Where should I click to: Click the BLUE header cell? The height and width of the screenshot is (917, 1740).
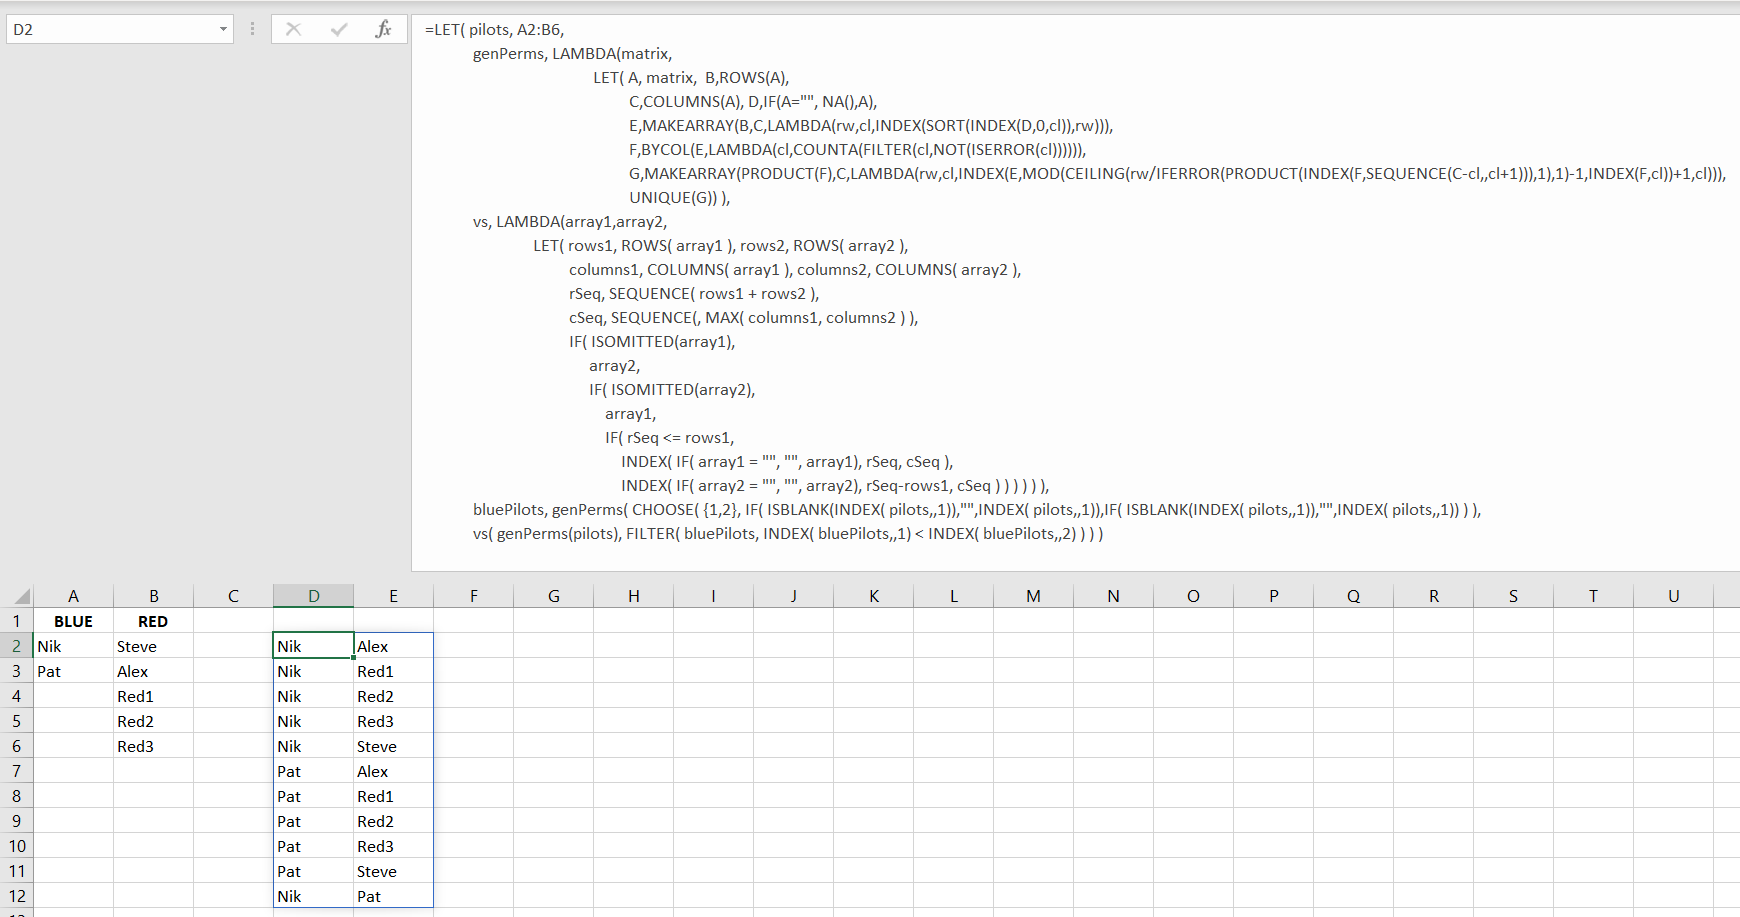click(73, 621)
